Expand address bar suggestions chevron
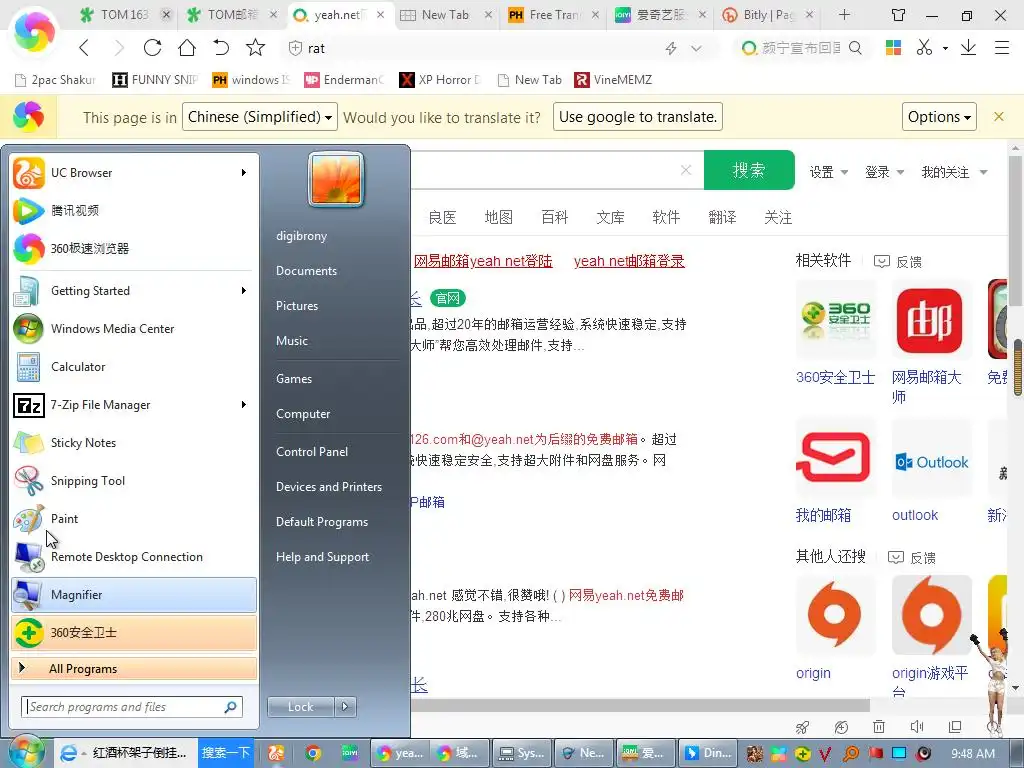 (696, 48)
